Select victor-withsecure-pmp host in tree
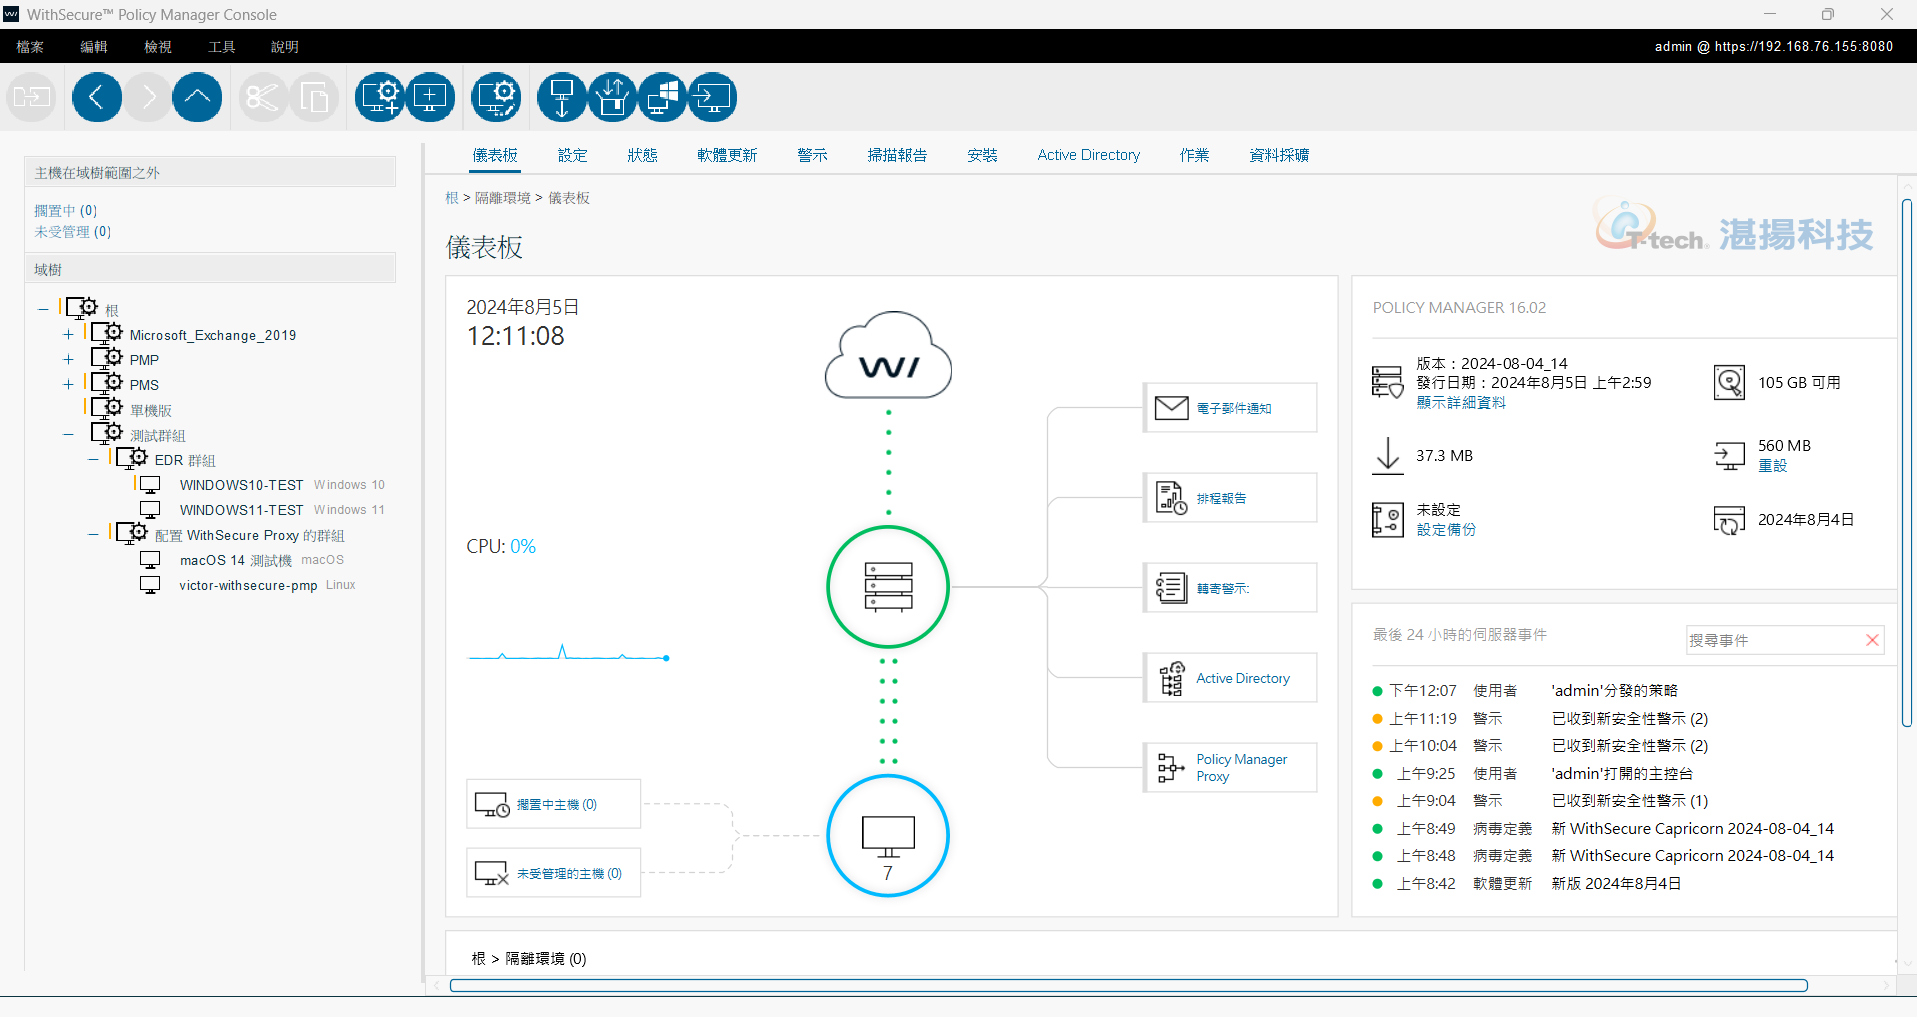The image size is (1917, 1017). pyautogui.click(x=248, y=585)
